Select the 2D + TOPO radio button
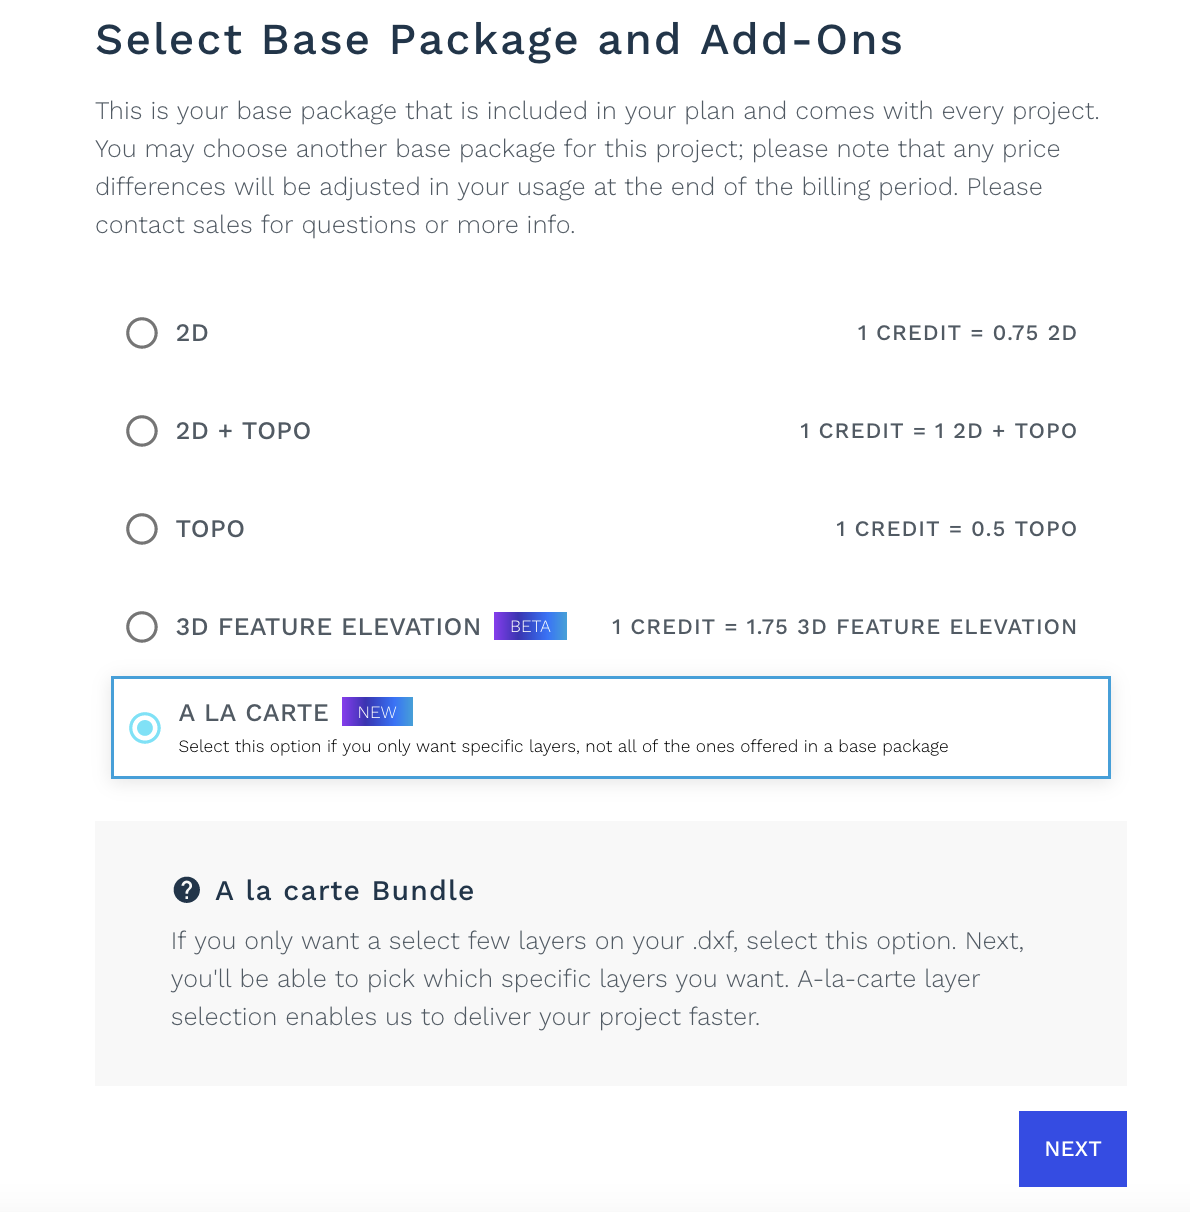This screenshot has width=1190, height=1212. click(142, 431)
